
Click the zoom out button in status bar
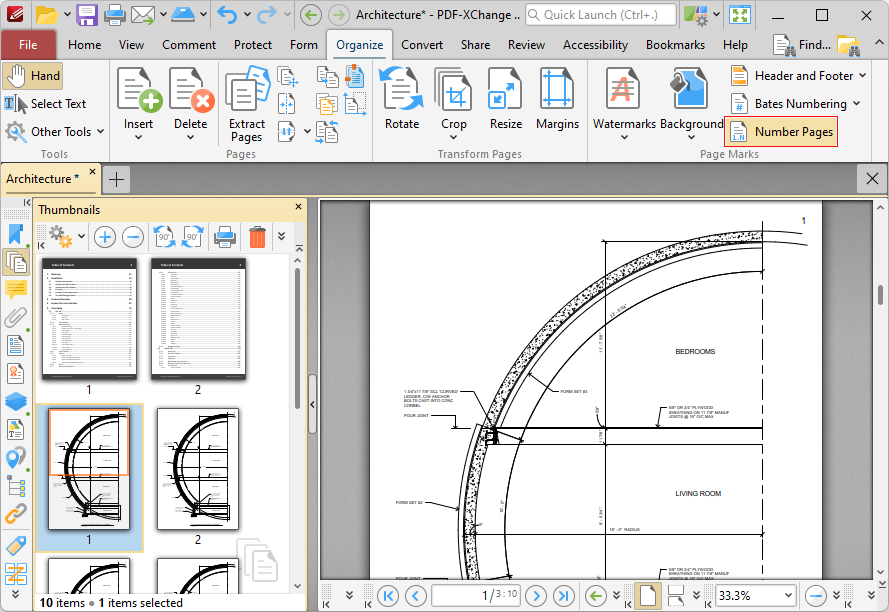click(816, 596)
